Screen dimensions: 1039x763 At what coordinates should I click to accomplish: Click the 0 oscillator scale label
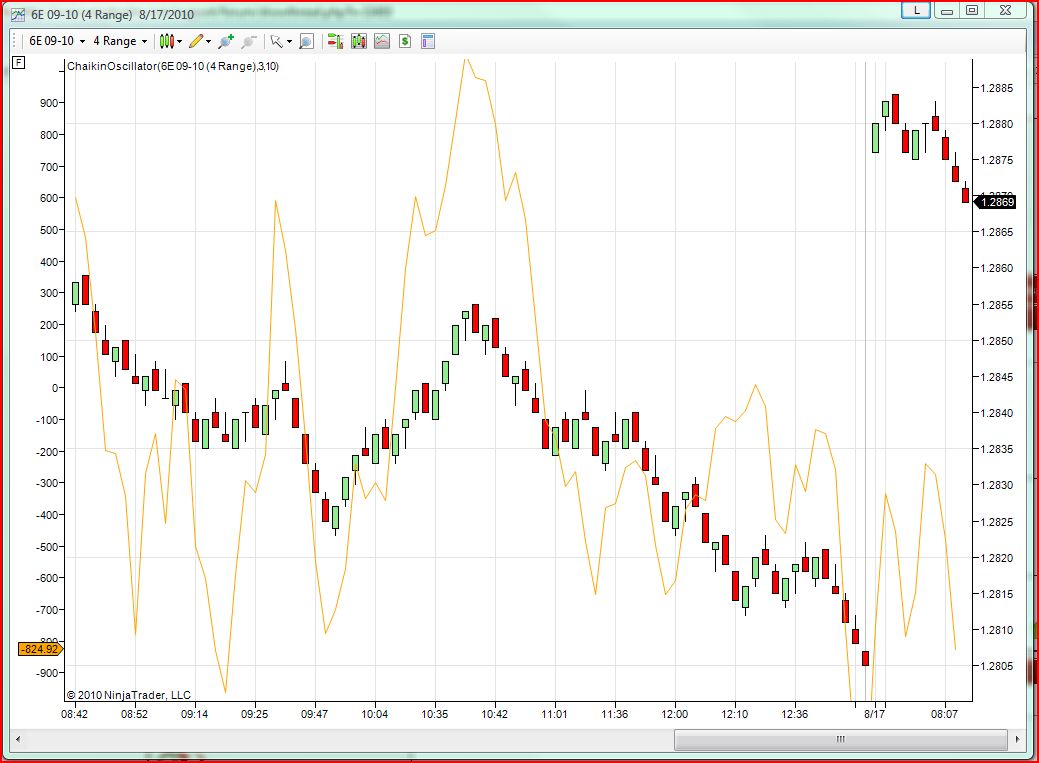pyautogui.click(x=56, y=388)
